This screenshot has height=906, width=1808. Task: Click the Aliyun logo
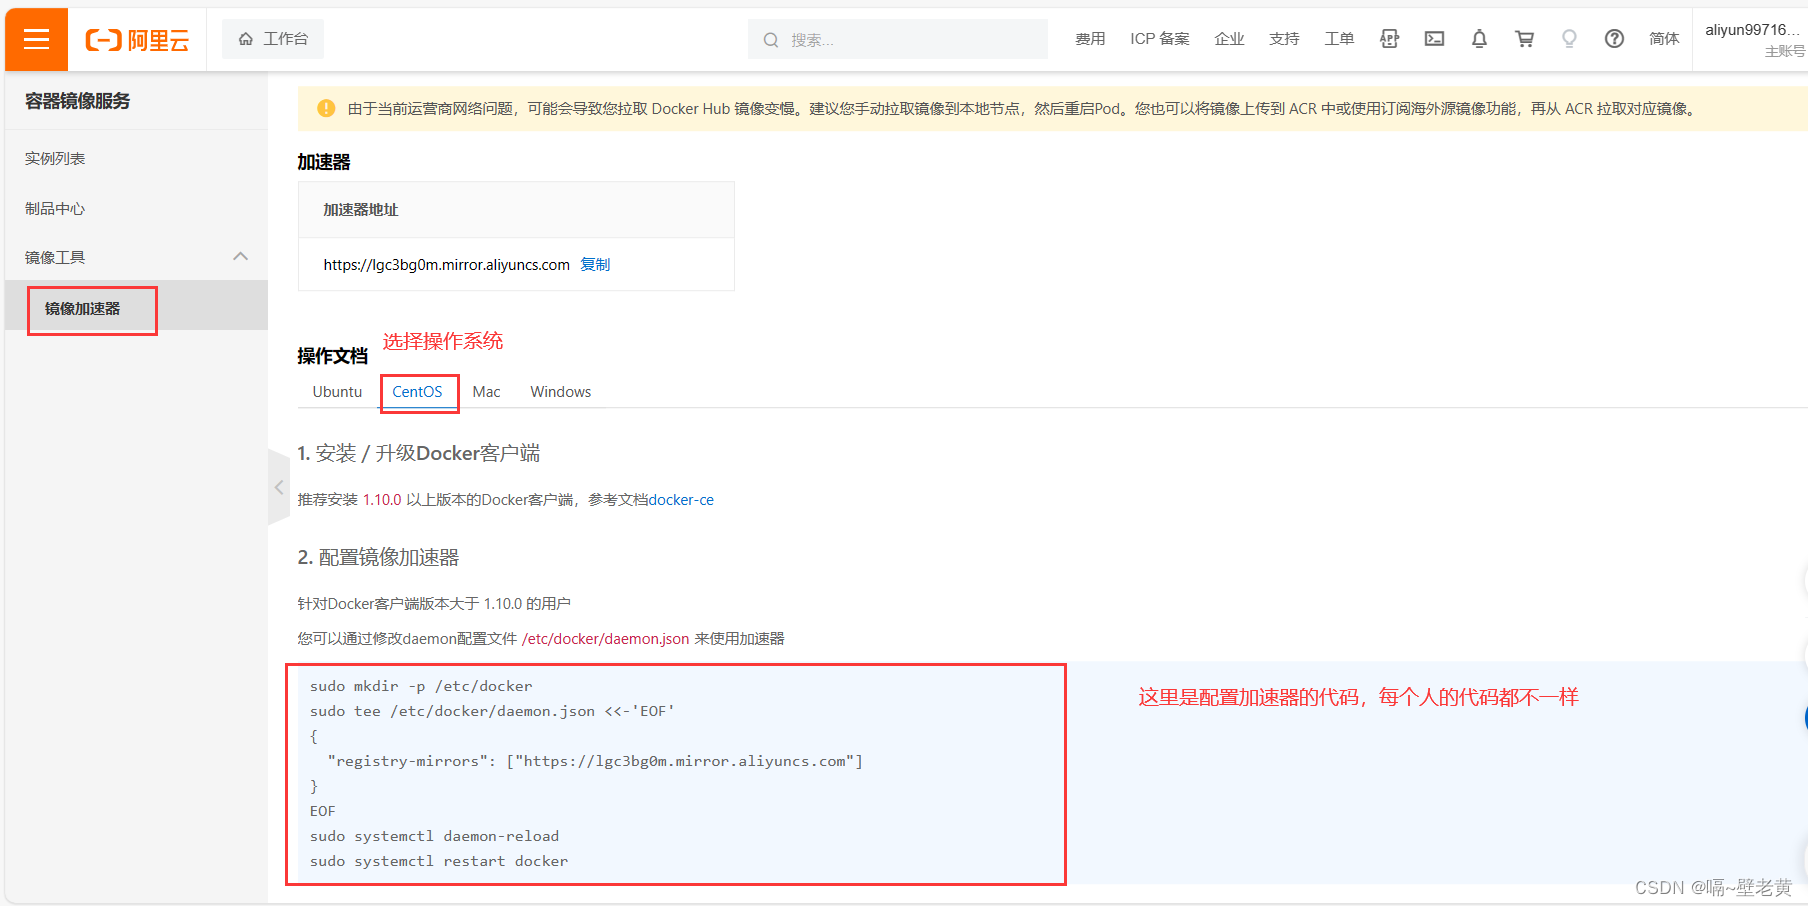pyautogui.click(x=137, y=40)
